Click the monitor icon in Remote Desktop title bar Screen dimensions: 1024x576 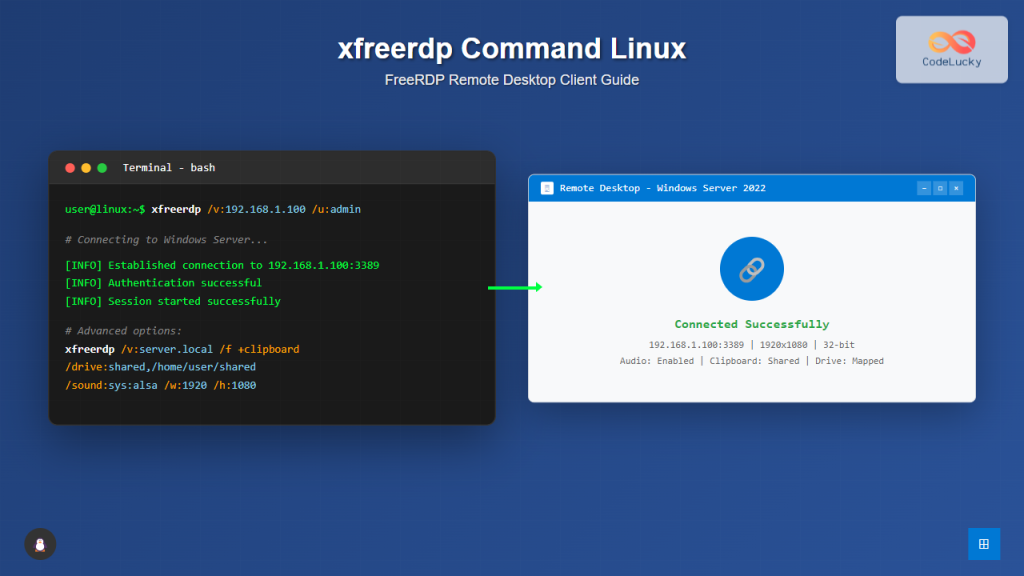547,188
